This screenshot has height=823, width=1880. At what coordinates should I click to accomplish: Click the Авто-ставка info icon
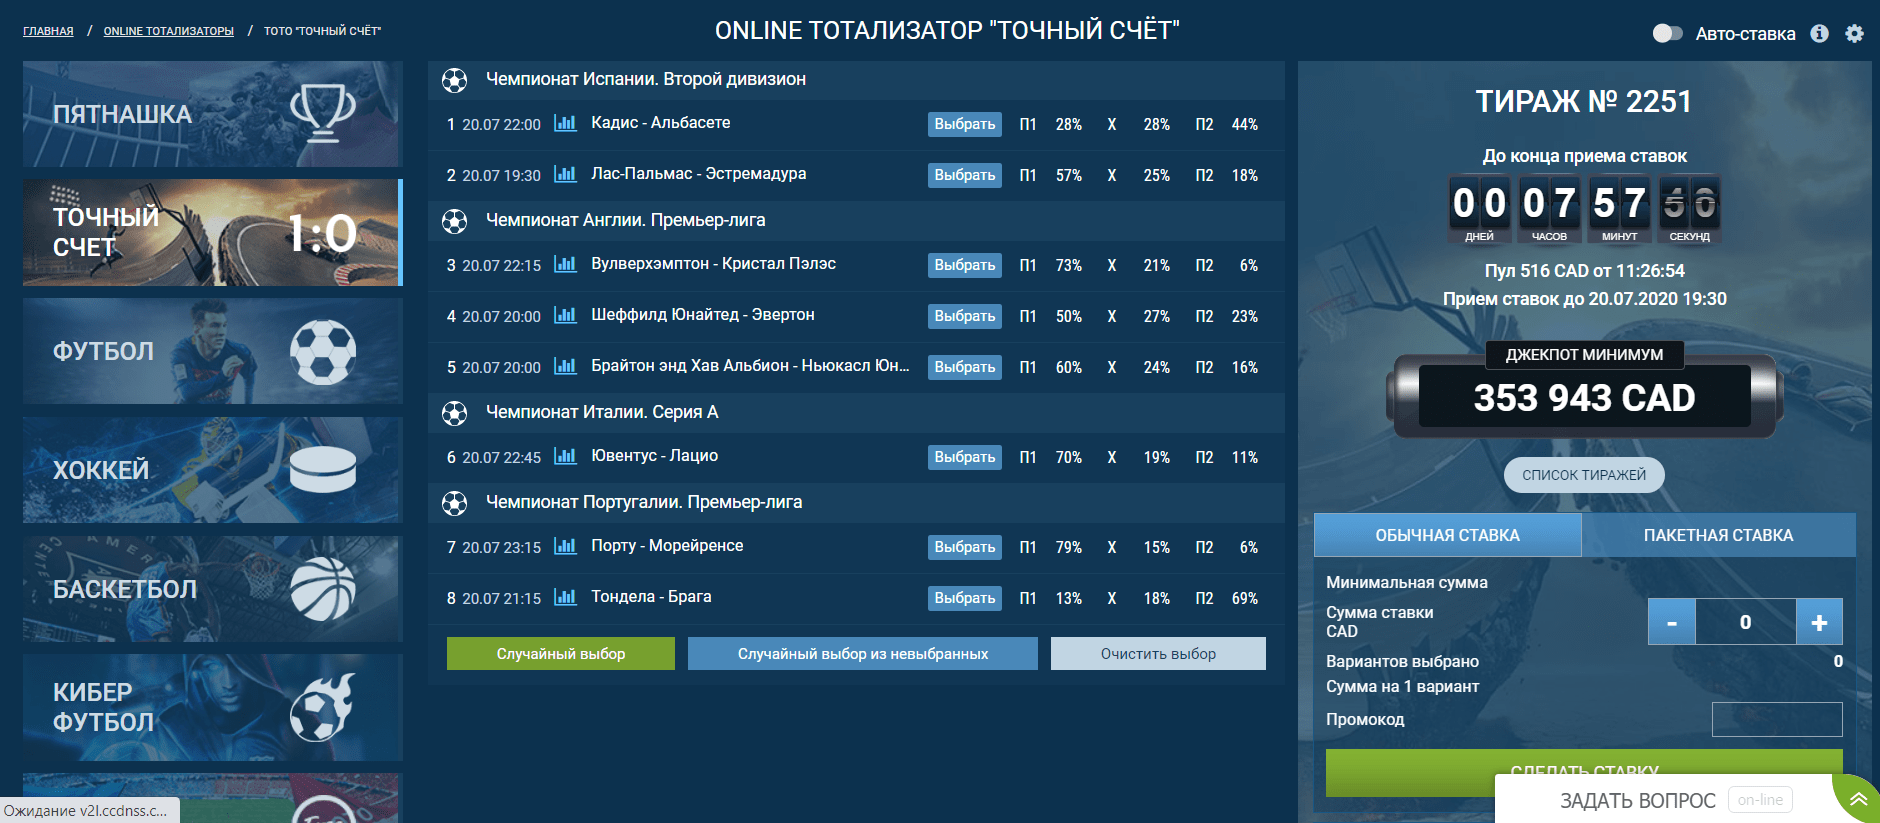click(1819, 33)
